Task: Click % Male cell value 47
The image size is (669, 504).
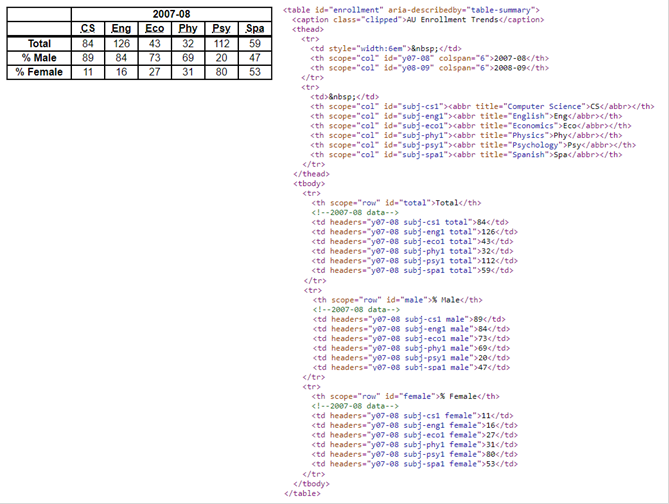Action: [255, 58]
